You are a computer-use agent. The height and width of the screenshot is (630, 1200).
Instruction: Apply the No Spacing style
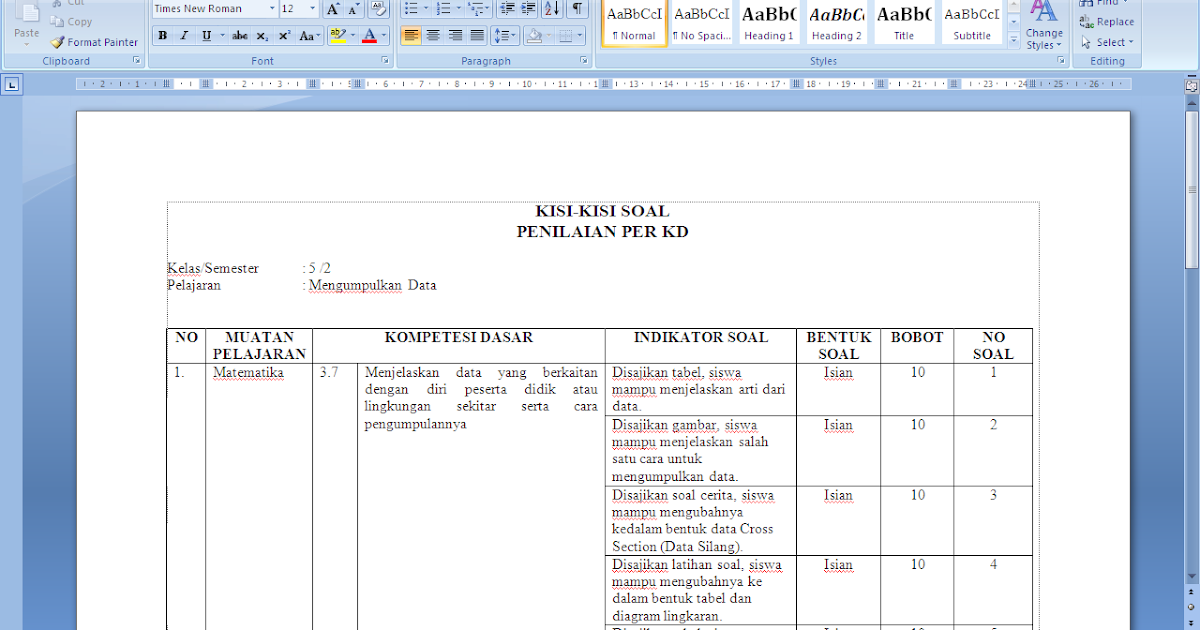(x=701, y=23)
